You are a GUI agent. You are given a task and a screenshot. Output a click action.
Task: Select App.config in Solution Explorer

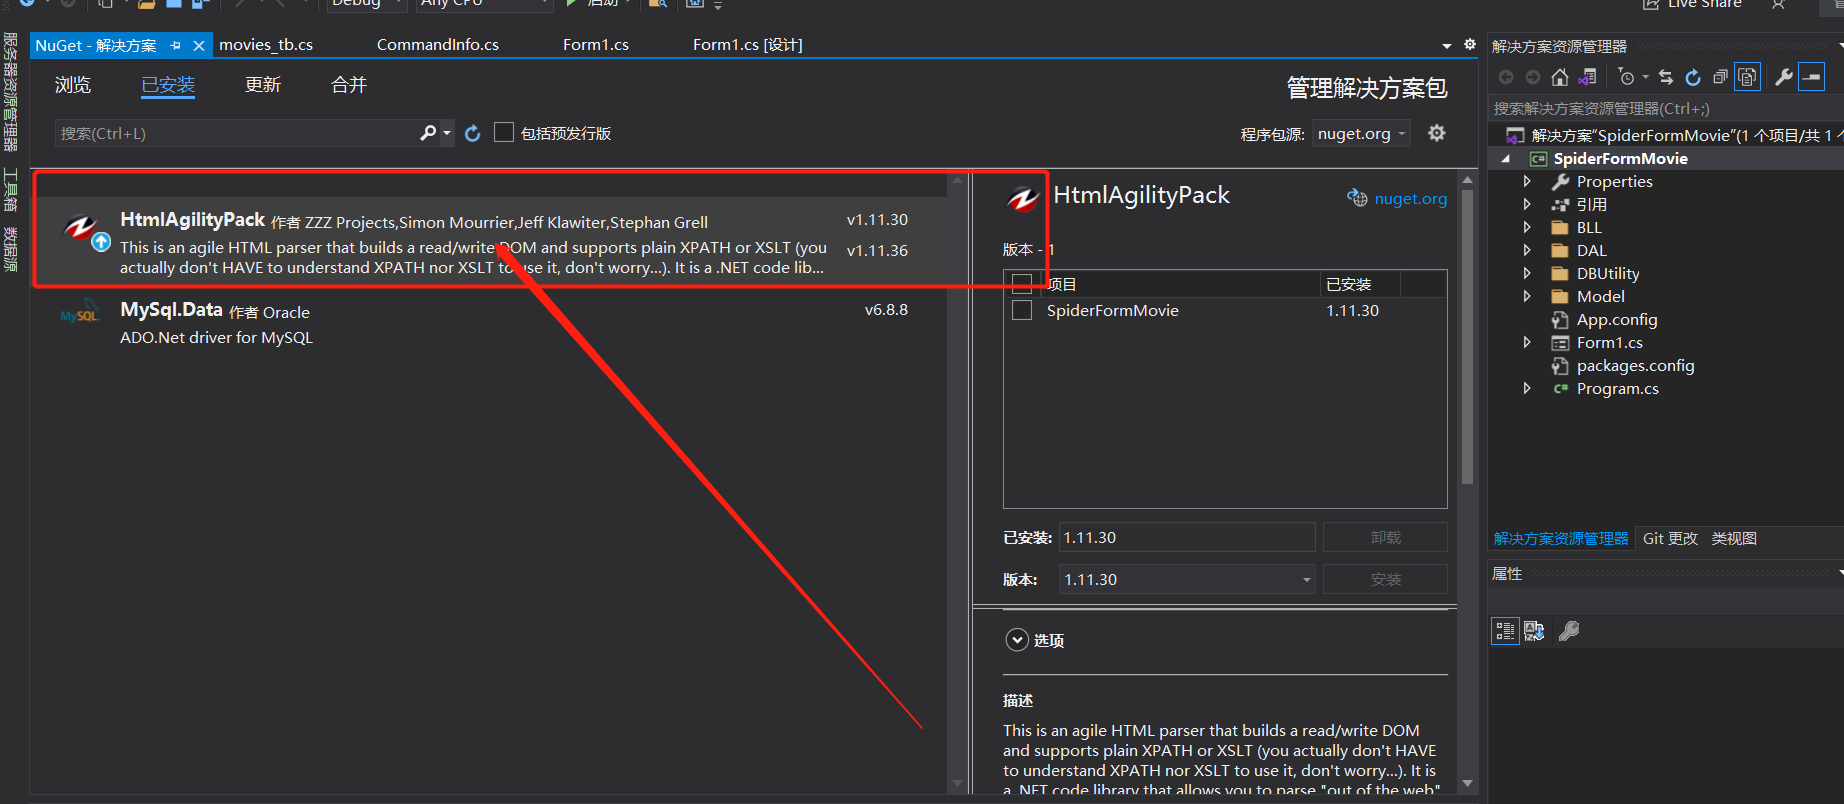[1616, 319]
